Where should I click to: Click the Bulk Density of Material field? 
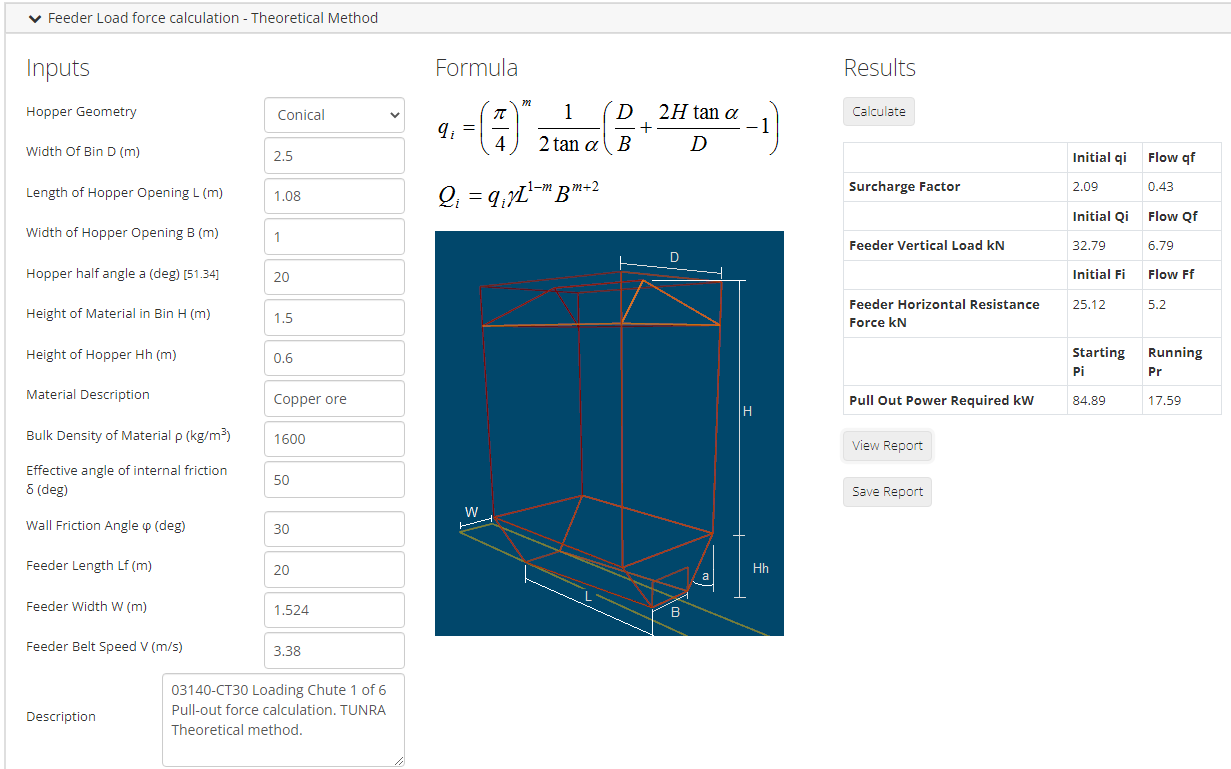(x=334, y=438)
